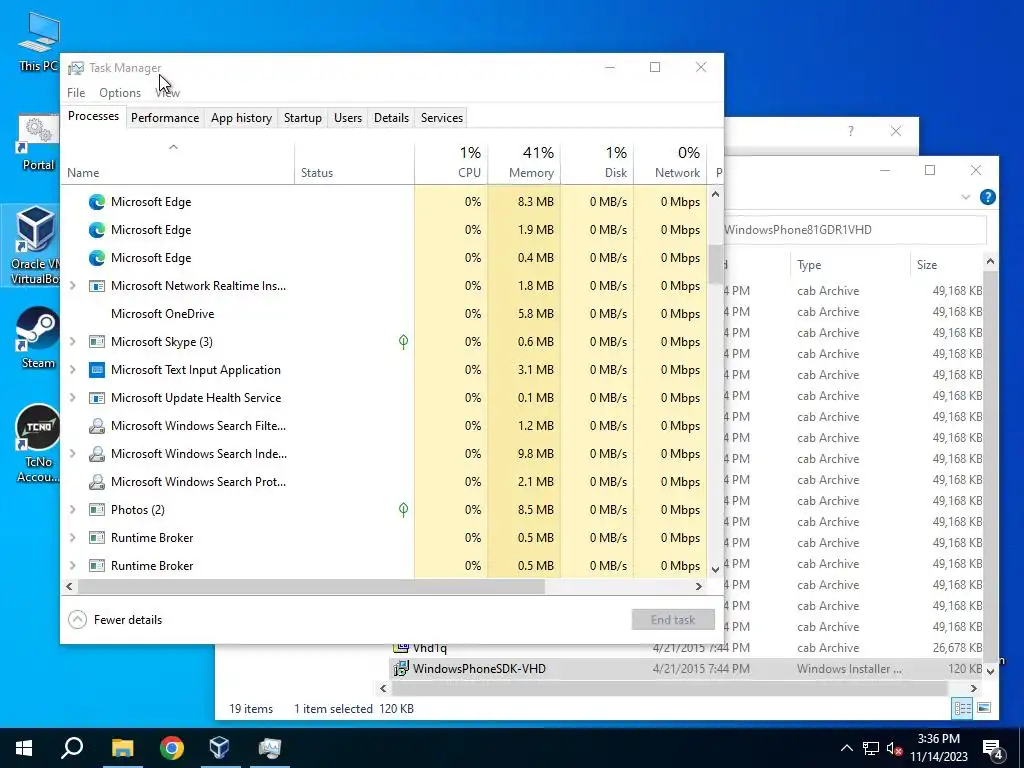Viewport: 1024px width, 768px height.
Task: Switch to the App history tab
Action: click(241, 118)
